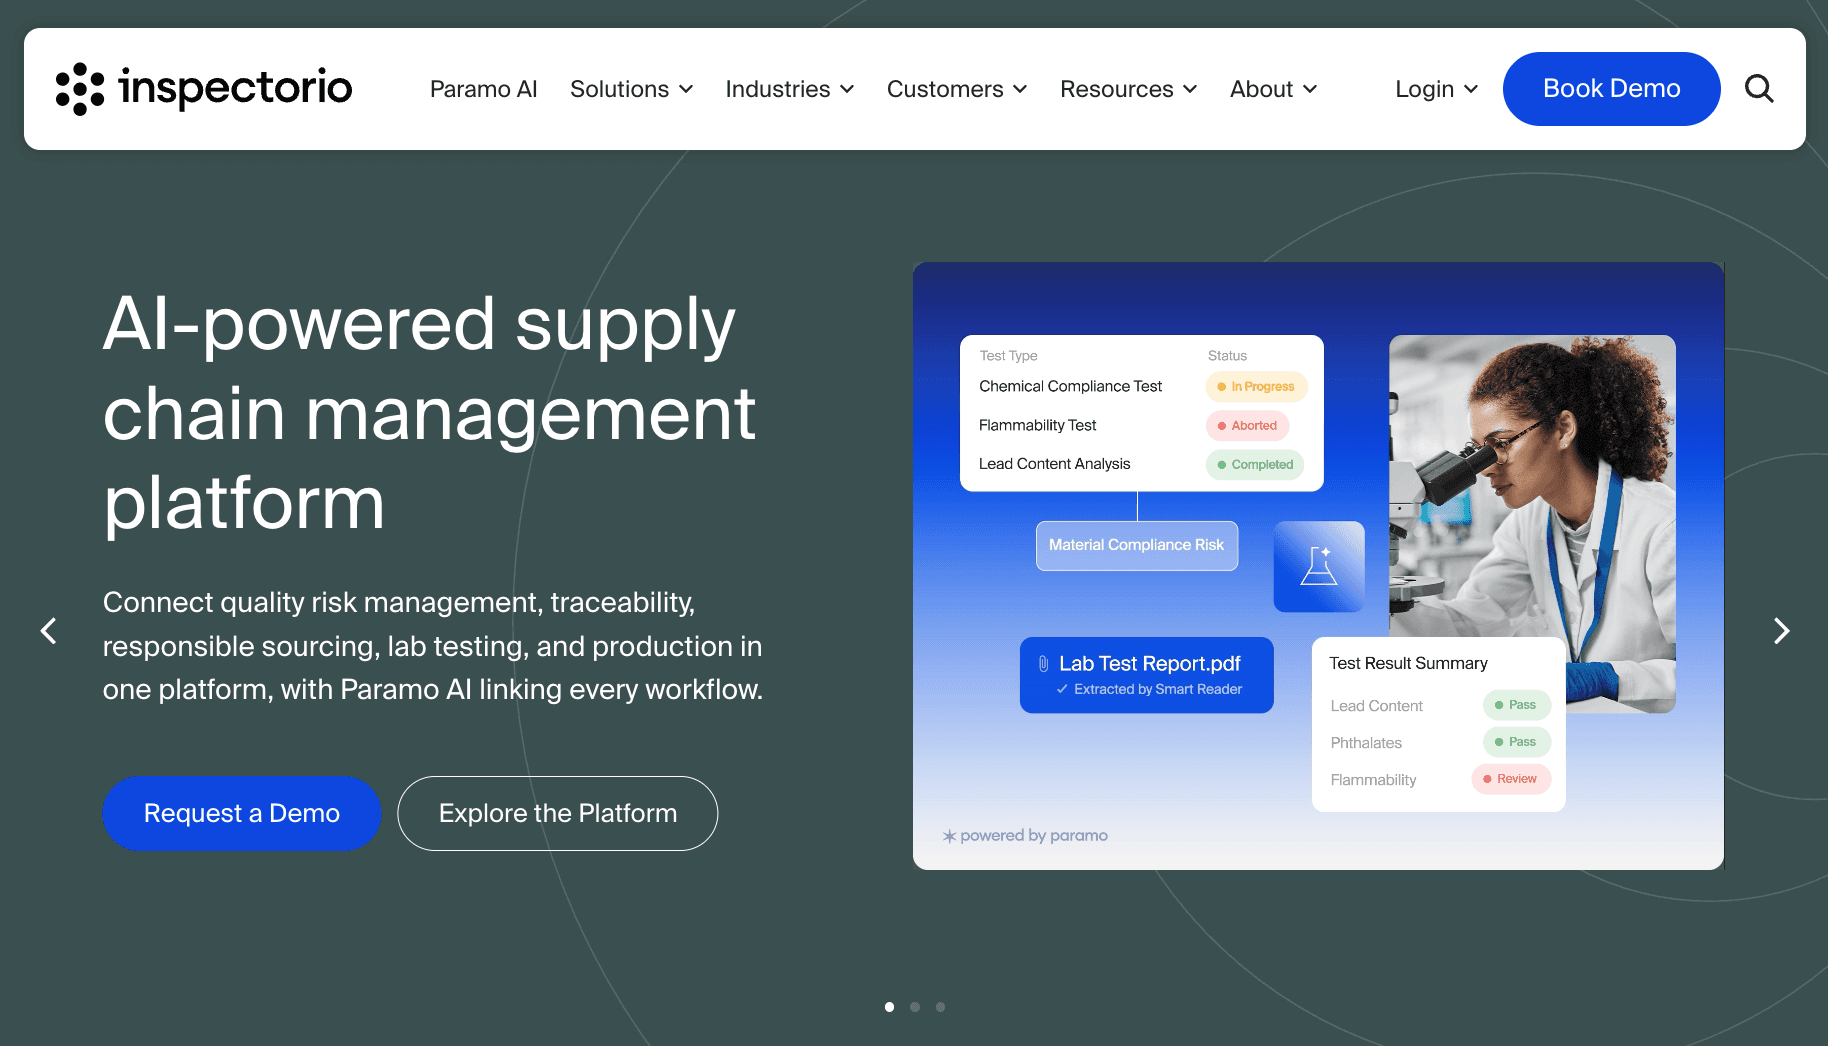
Task: Advance to the next carousel slide
Action: [1781, 630]
